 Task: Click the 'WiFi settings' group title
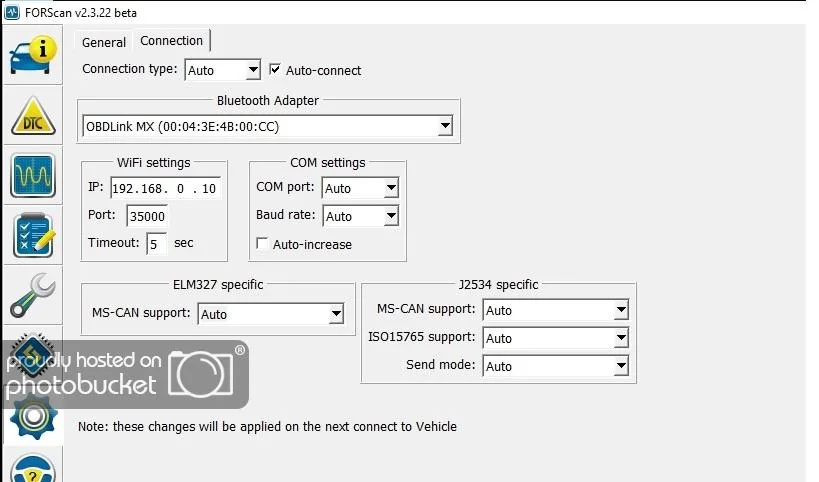point(154,162)
